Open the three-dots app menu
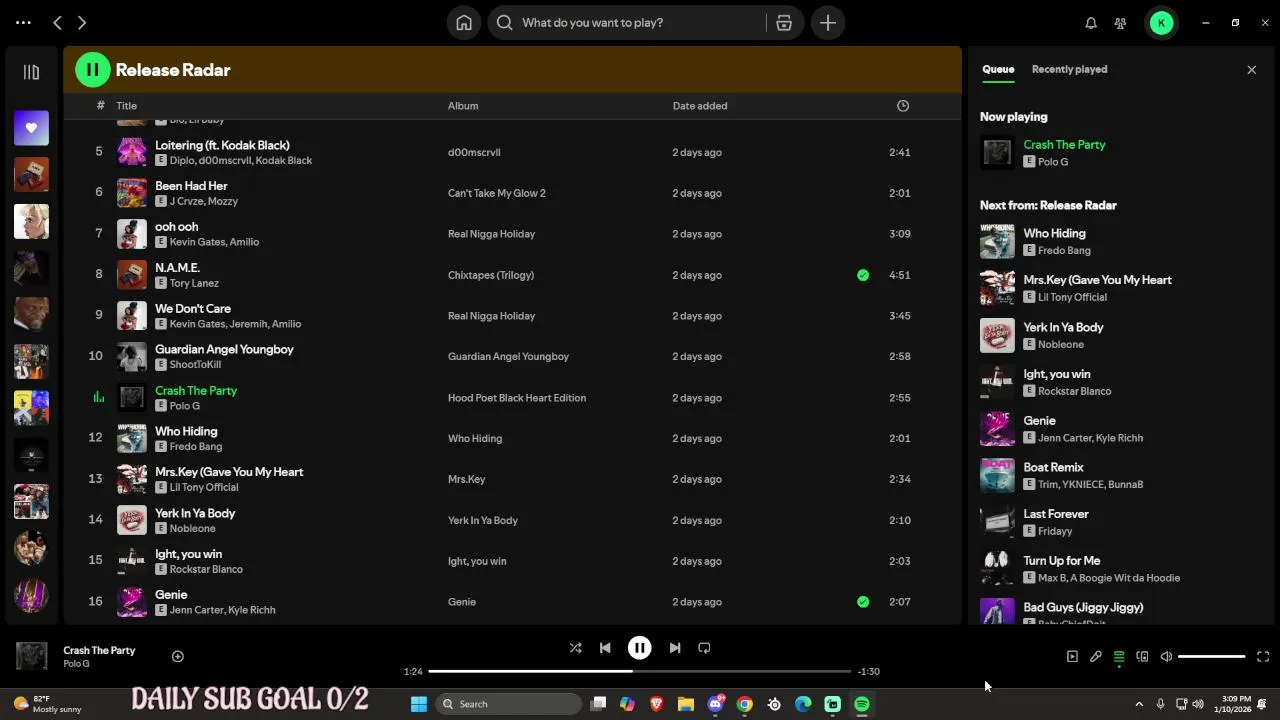The height and width of the screenshot is (720, 1280). tap(23, 22)
